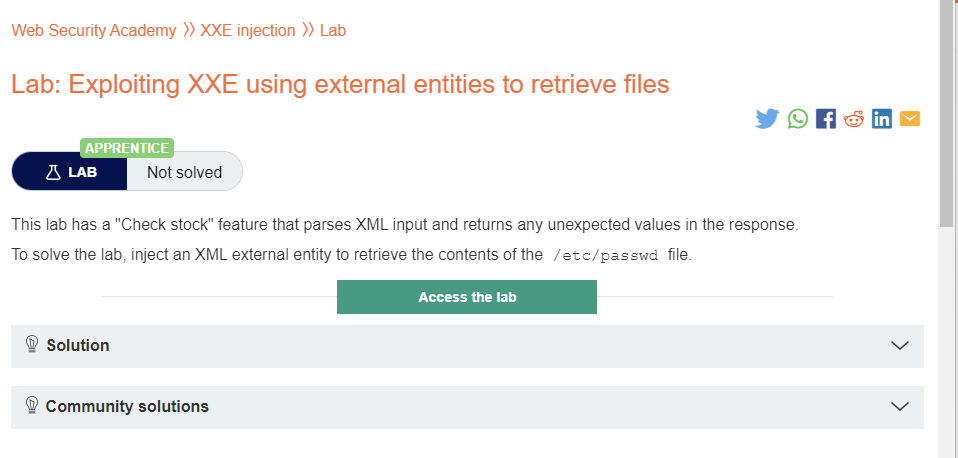The image size is (958, 458).
Task: Share the lab via Twitter icon
Action: (767, 118)
